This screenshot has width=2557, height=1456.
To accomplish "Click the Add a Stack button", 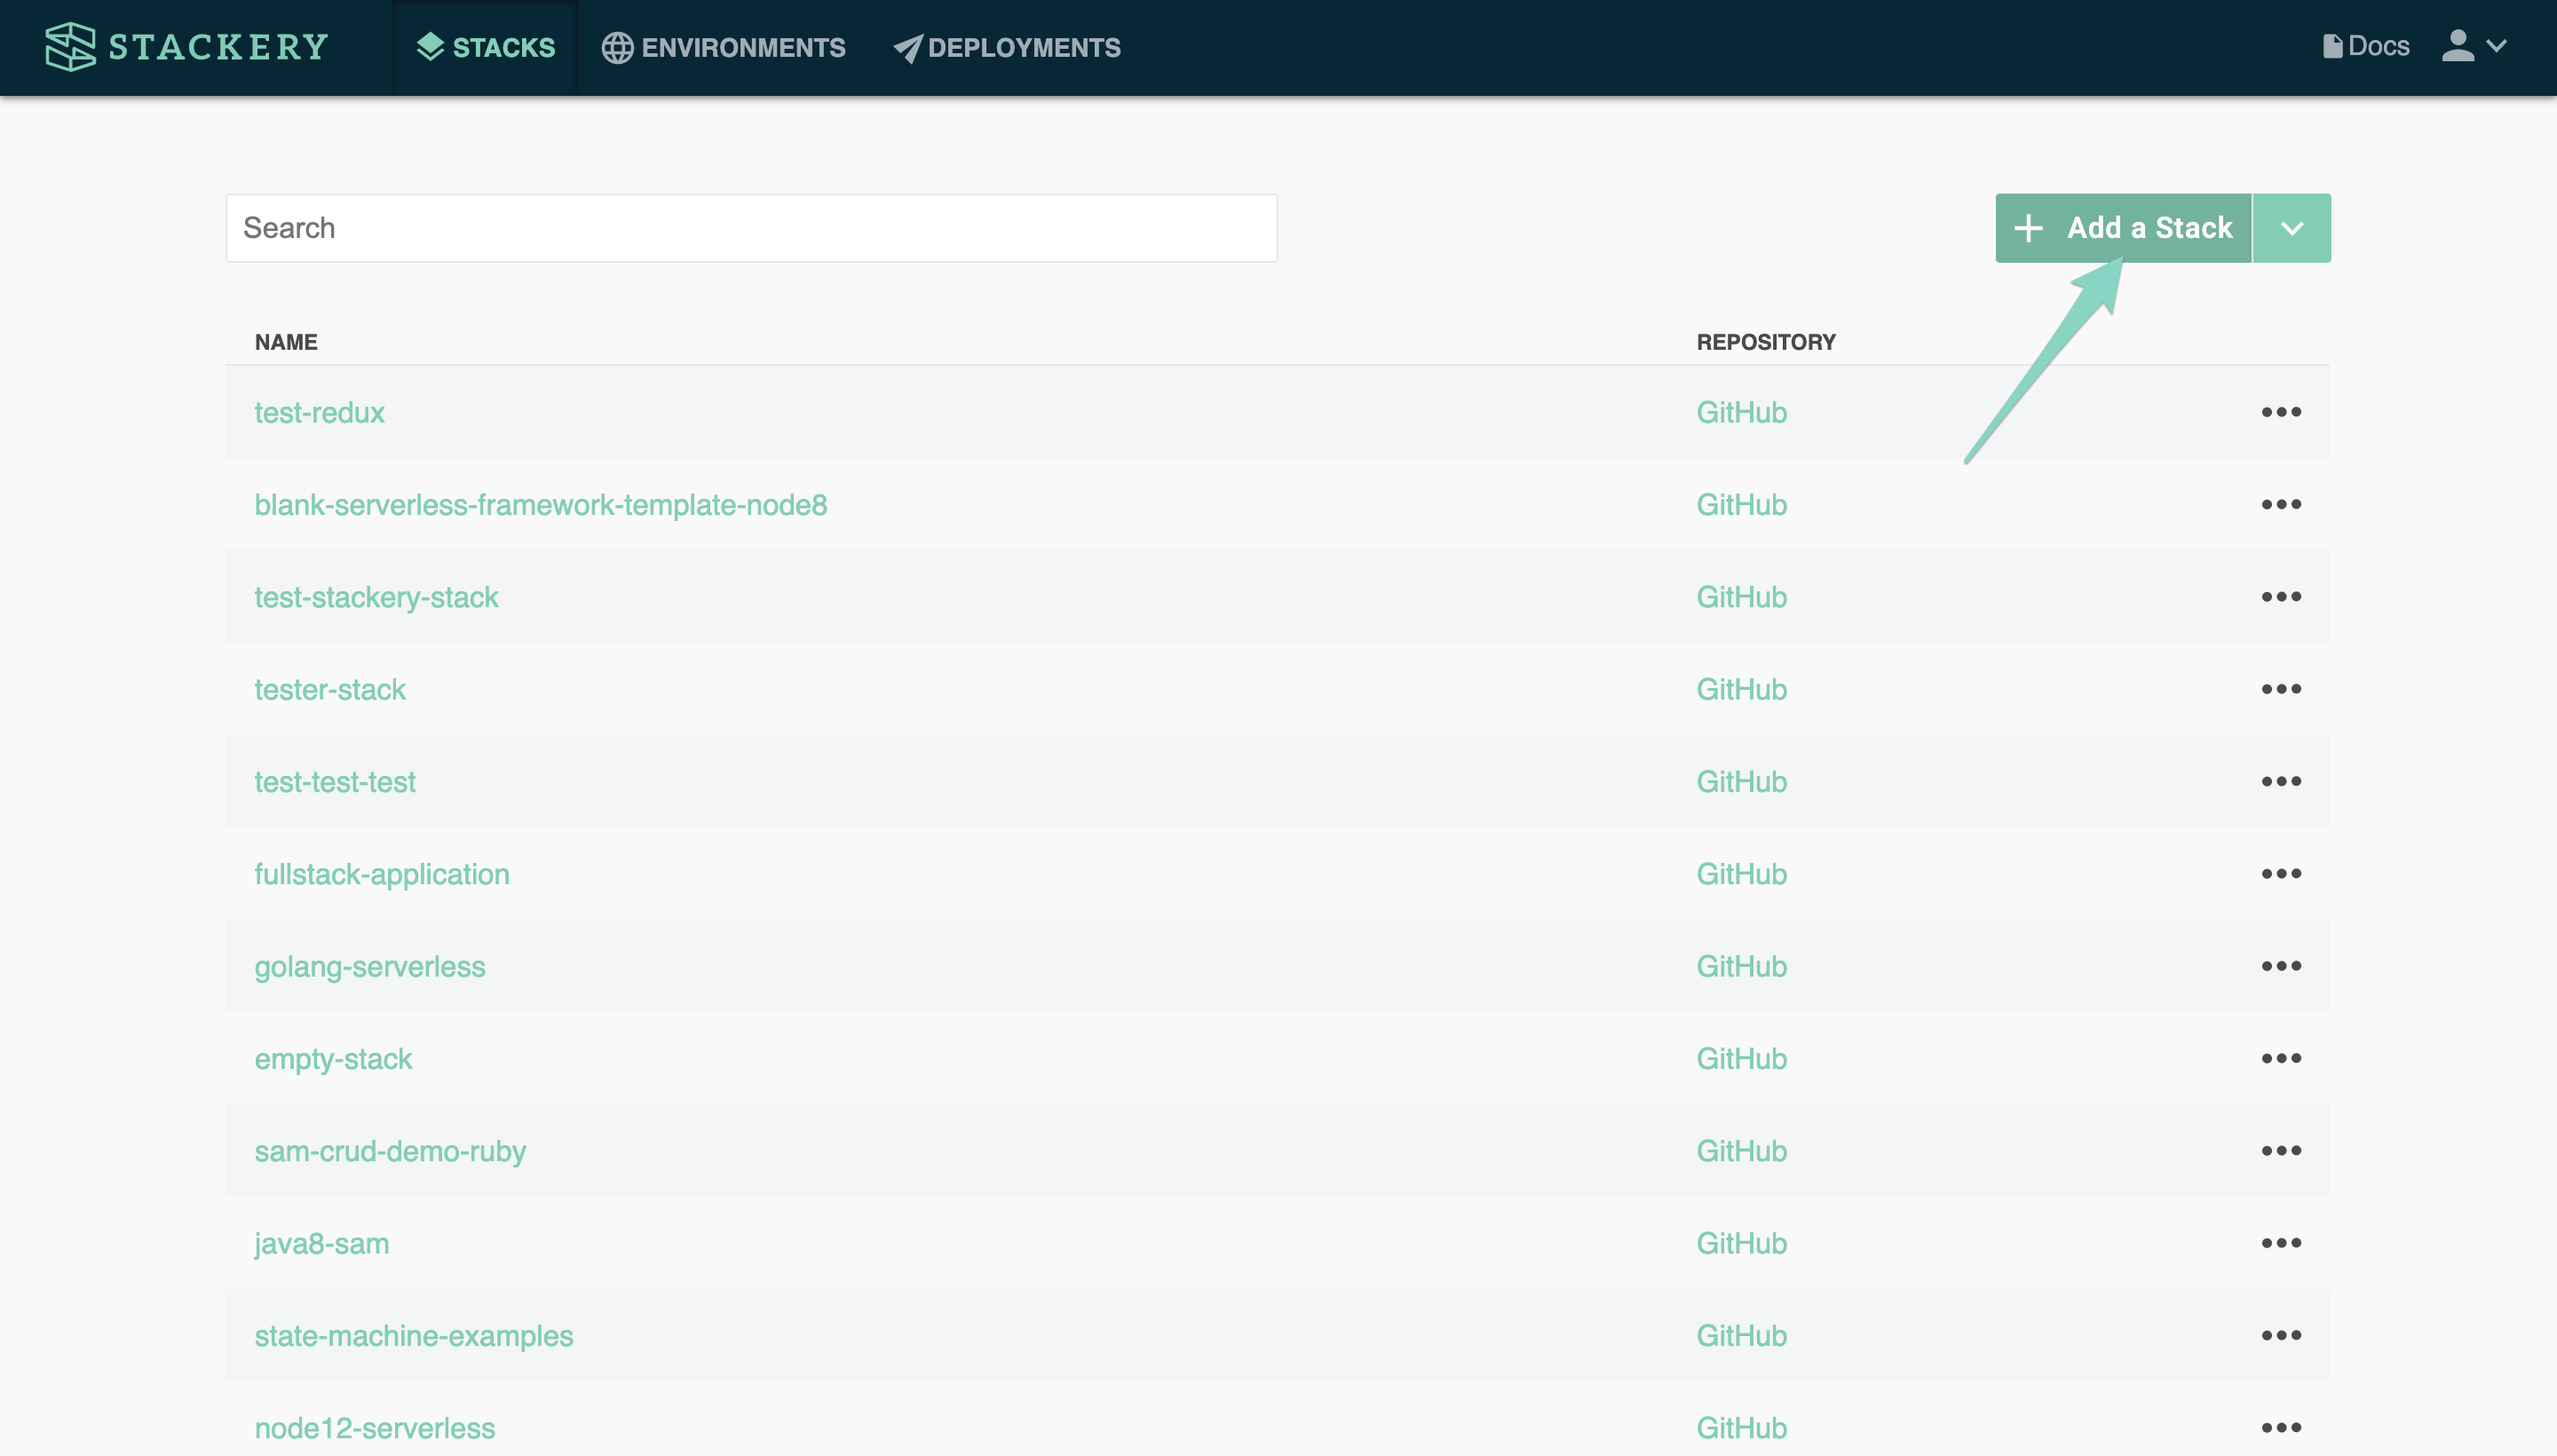I will click(x=2123, y=228).
